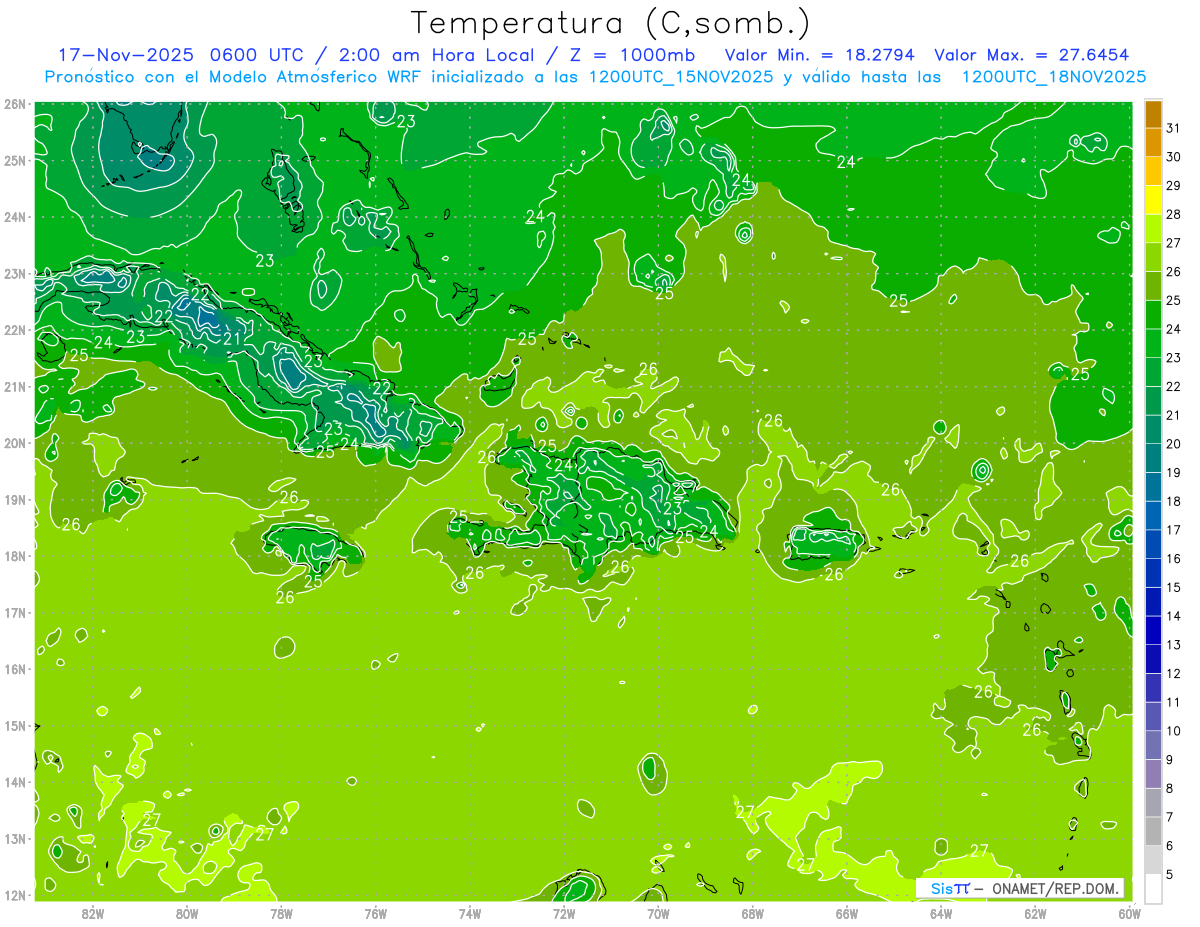Click the longitude axis label "60W"
This screenshot has width=1200, height=927.
1129,913
